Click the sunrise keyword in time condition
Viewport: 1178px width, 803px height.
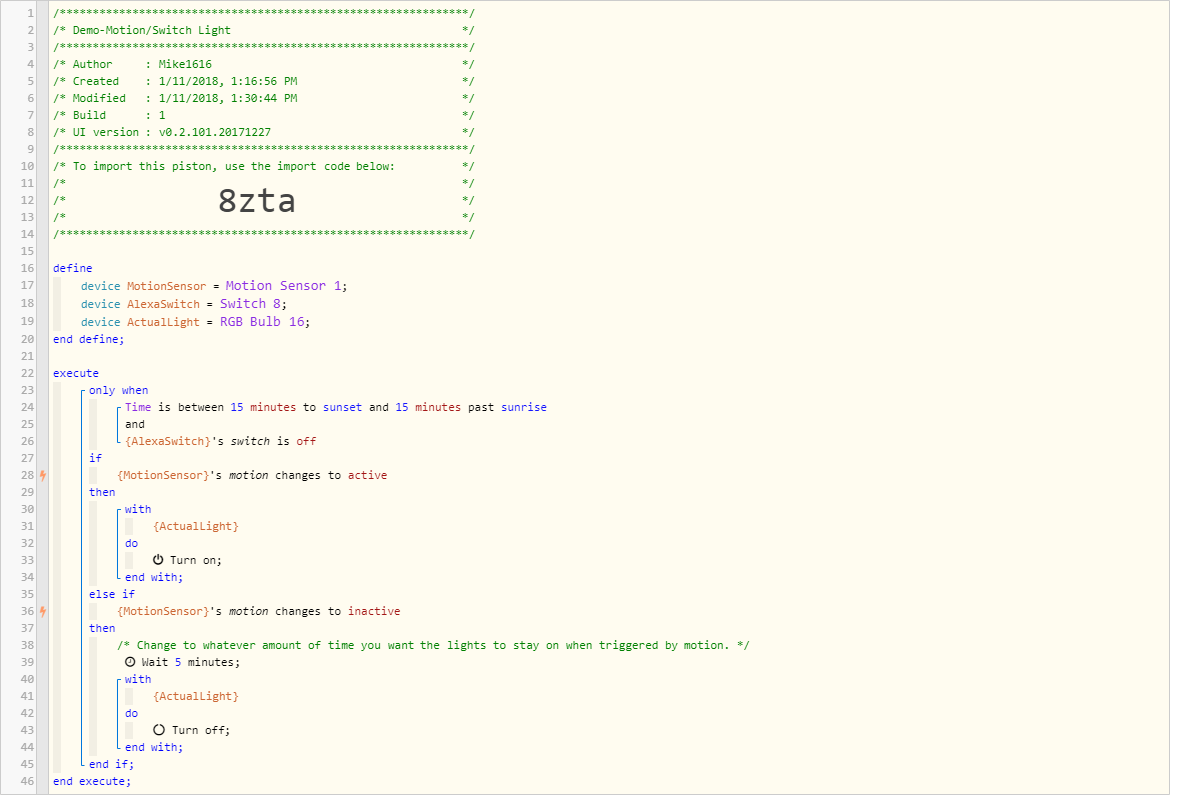click(524, 407)
